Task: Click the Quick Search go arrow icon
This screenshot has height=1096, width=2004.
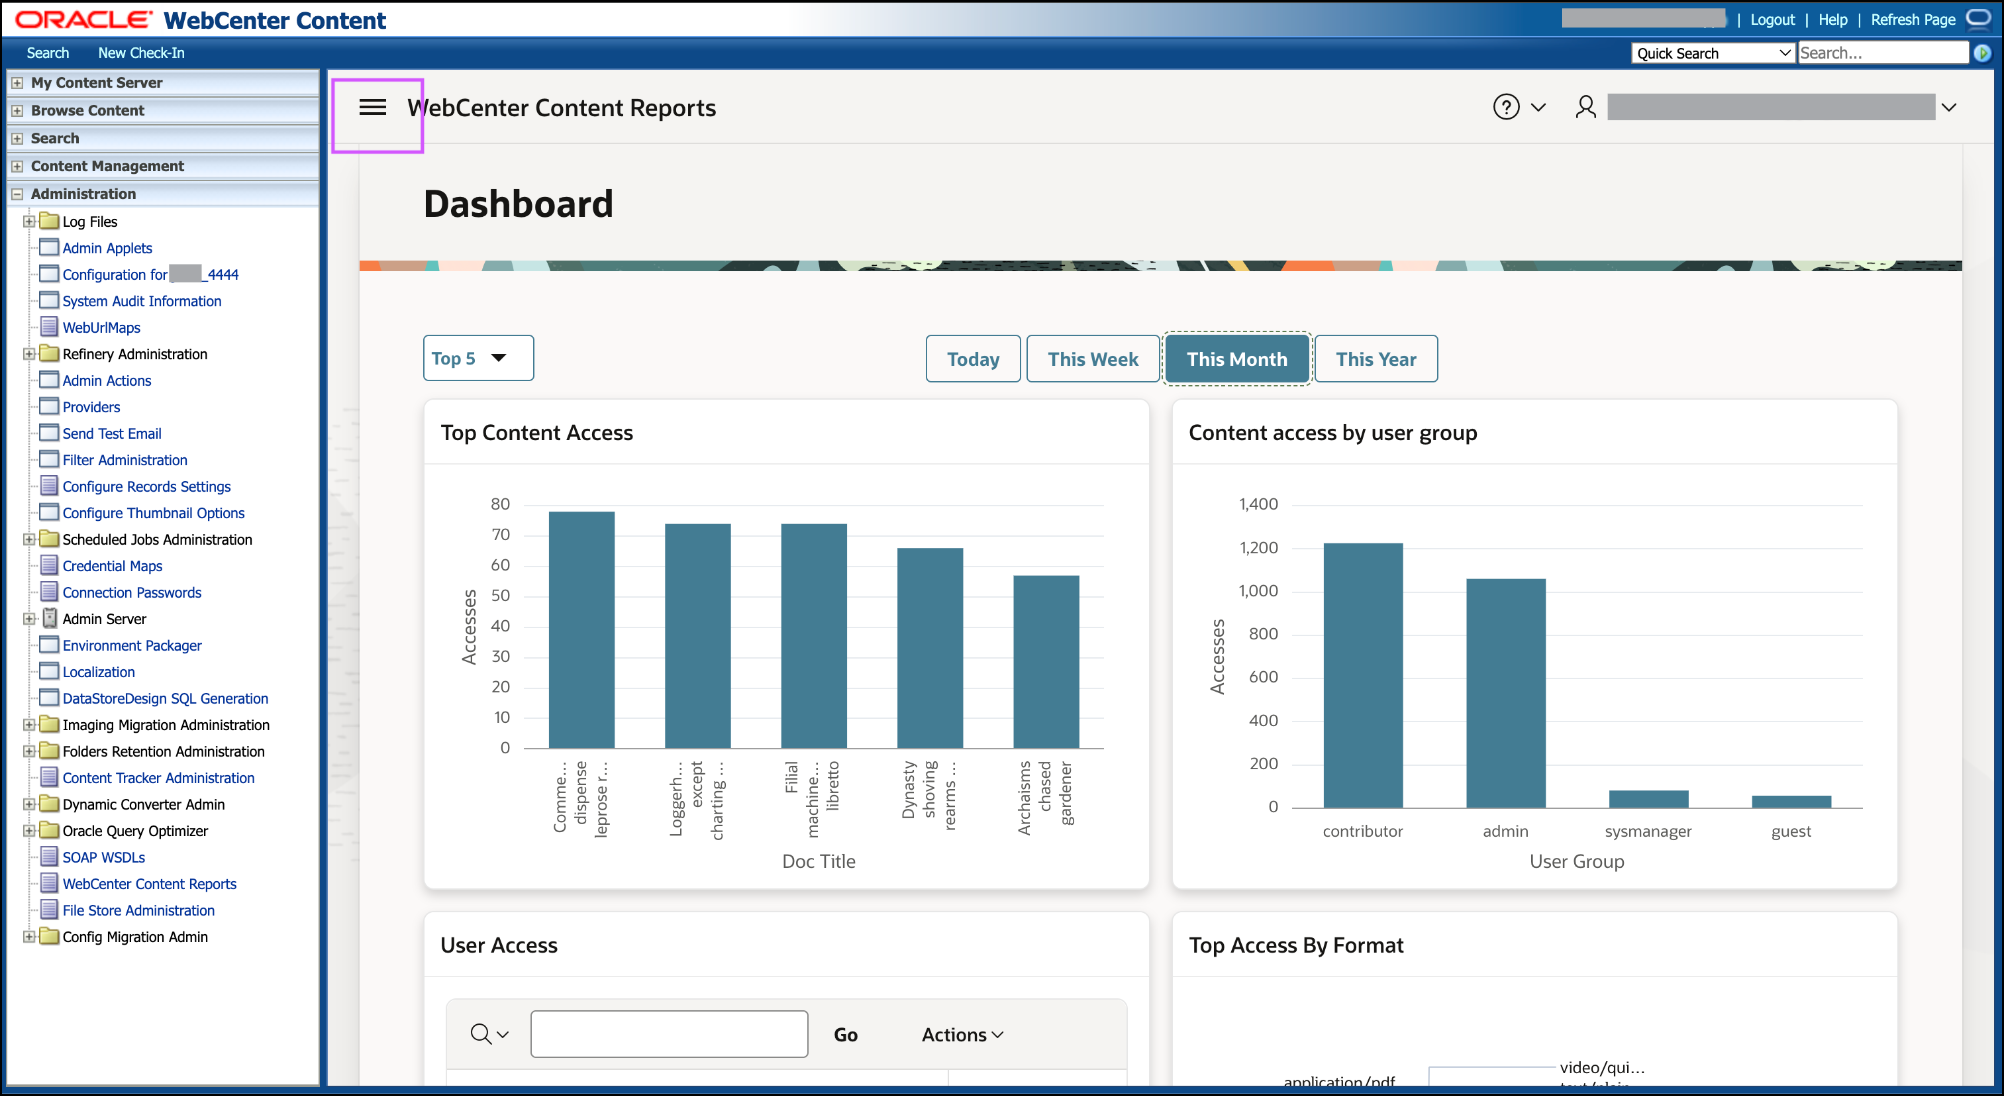Action: tap(1983, 53)
